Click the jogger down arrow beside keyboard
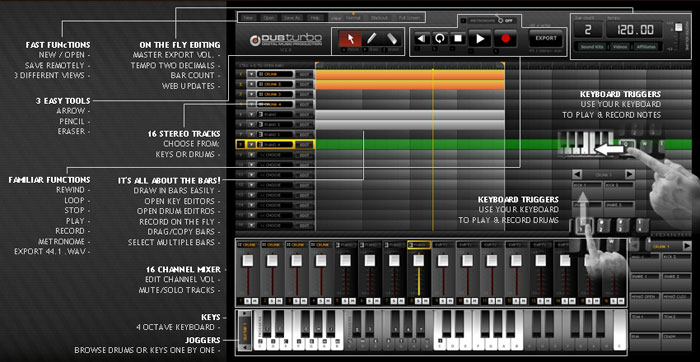This screenshot has width=700, height=362. [x=245, y=346]
